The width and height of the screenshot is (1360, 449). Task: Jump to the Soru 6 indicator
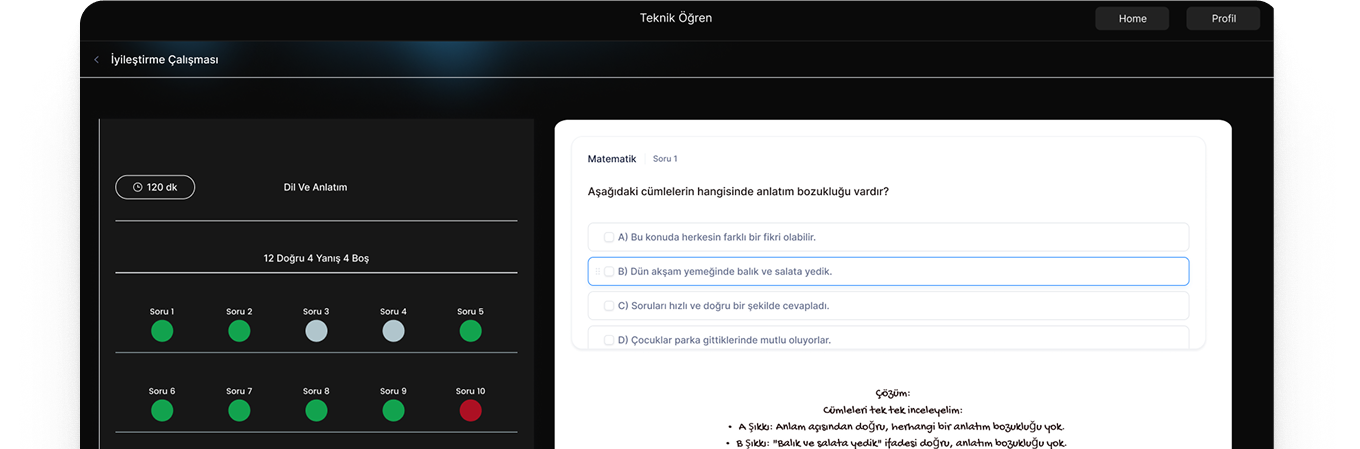point(162,410)
